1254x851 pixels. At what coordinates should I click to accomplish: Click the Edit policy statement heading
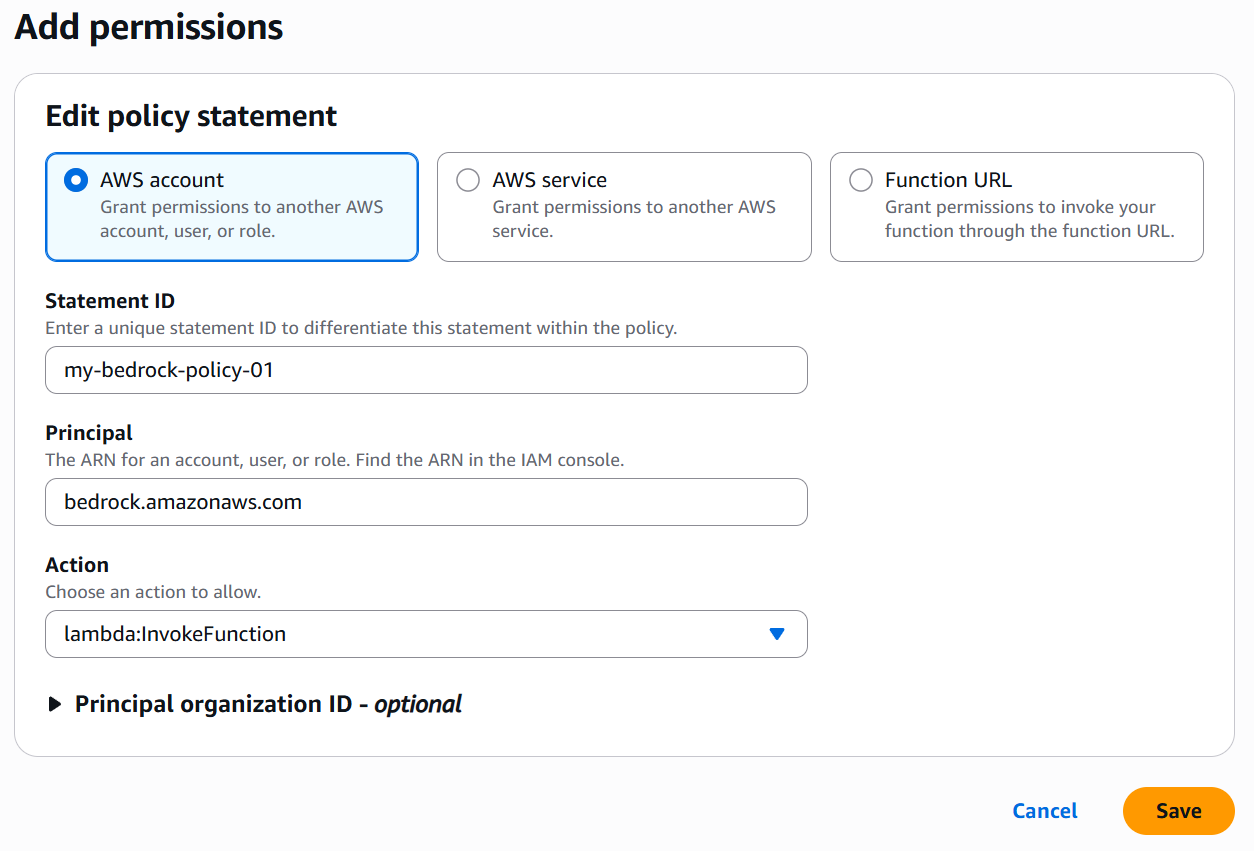[191, 116]
